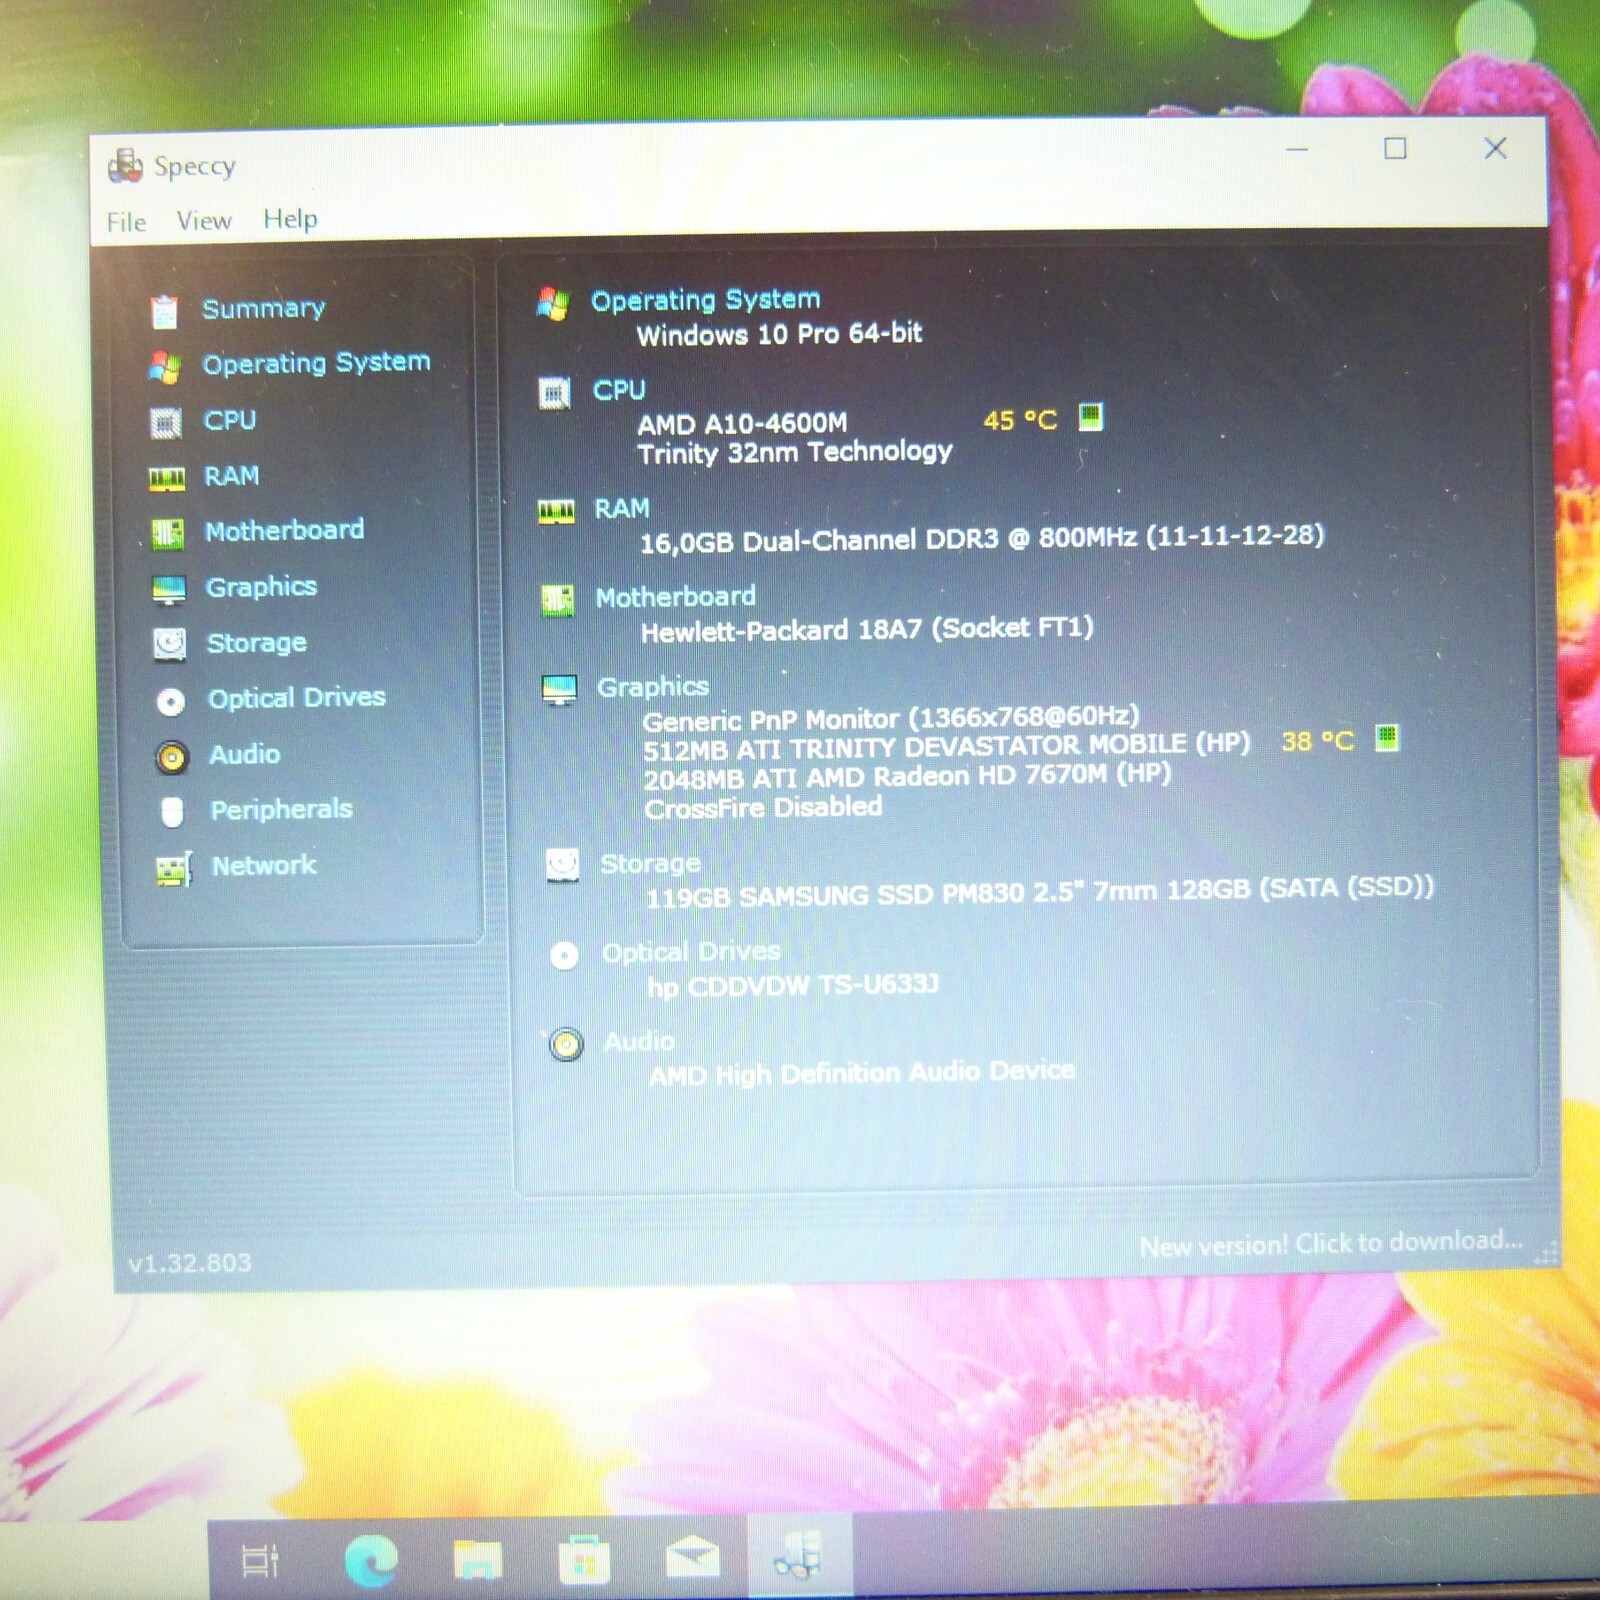Select Storage in the sidebar

[x=257, y=642]
